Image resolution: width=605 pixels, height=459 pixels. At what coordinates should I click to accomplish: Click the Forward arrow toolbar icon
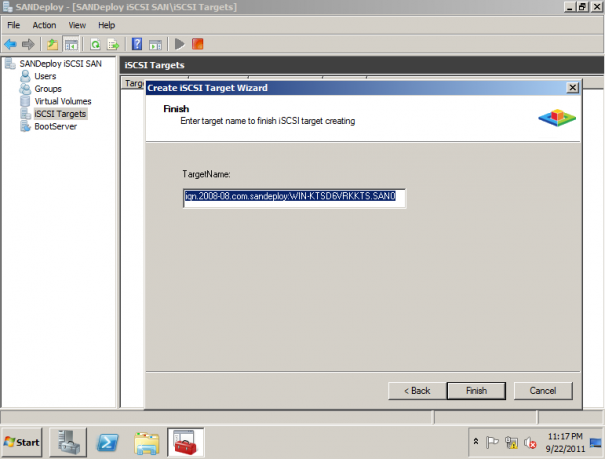pyautogui.click(x=28, y=44)
